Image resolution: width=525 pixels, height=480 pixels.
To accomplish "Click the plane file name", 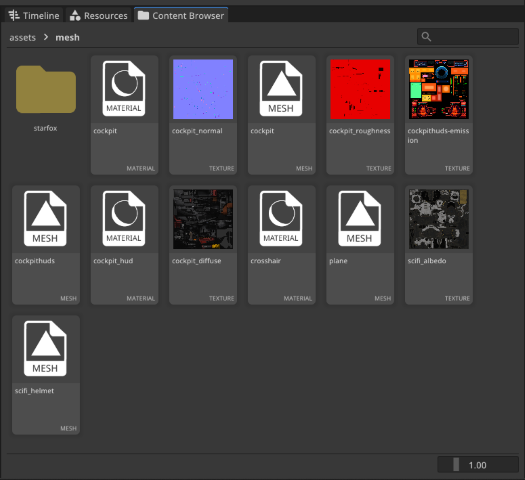I will point(338,261).
